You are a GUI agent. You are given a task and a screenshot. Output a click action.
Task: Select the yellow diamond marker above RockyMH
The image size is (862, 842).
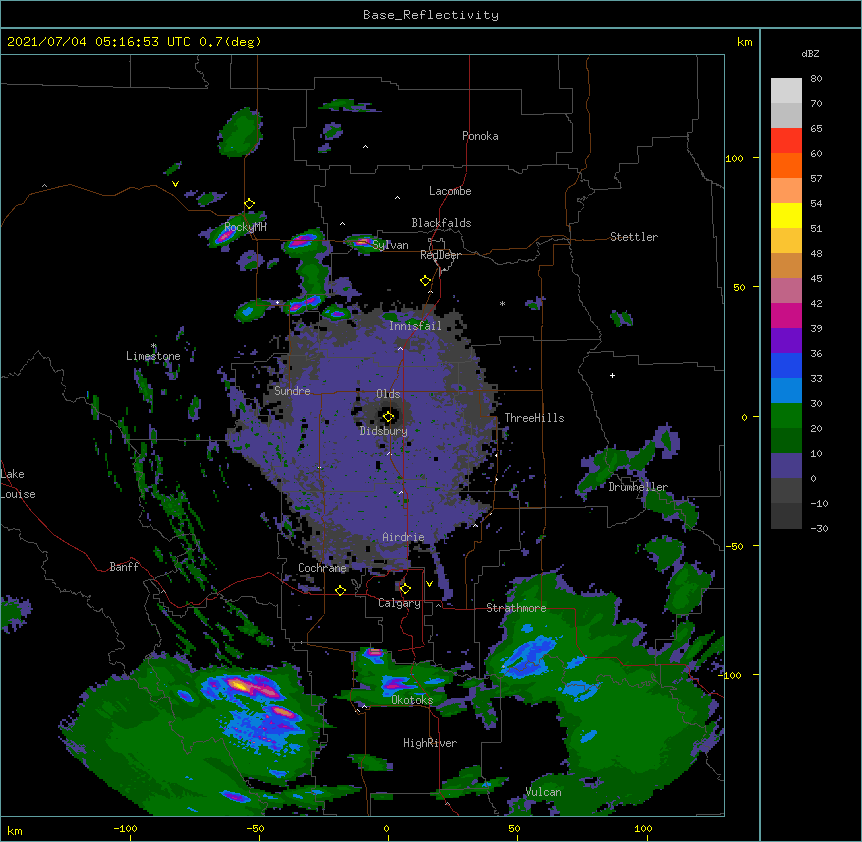pos(249,204)
